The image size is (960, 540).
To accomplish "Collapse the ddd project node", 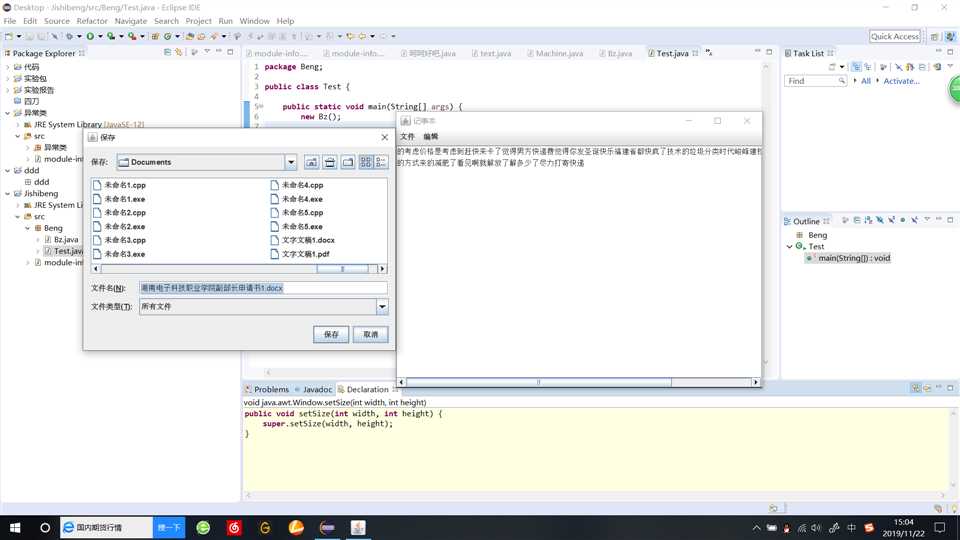I will [x=7, y=171].
